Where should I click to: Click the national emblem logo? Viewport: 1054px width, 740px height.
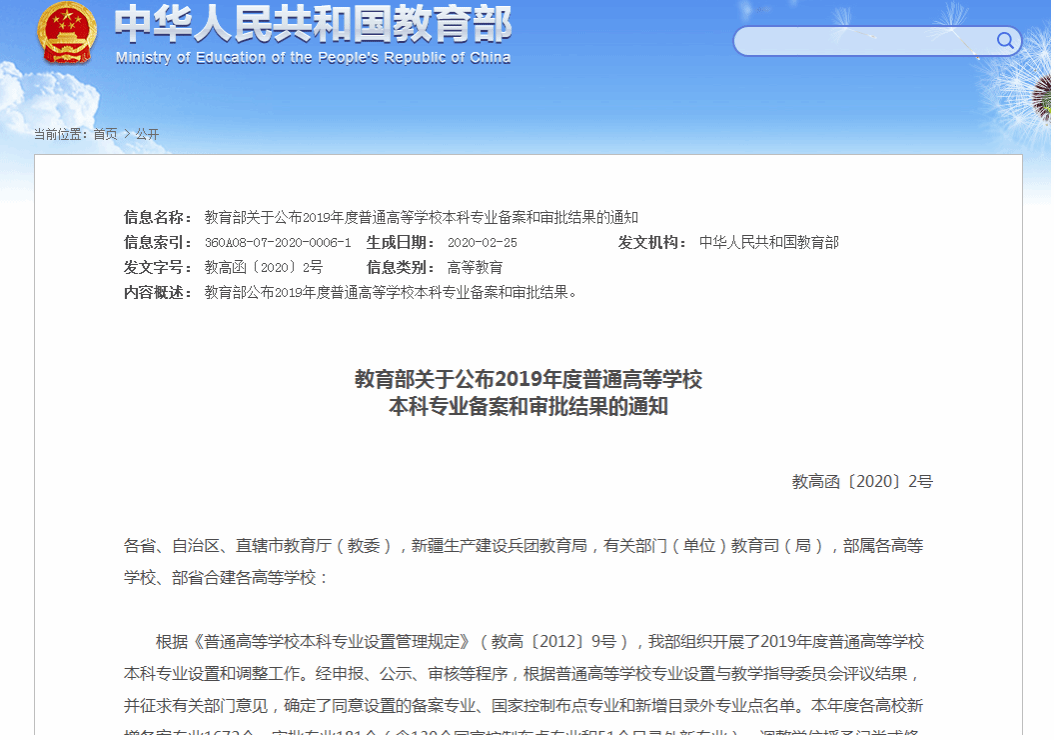point(67,34)
